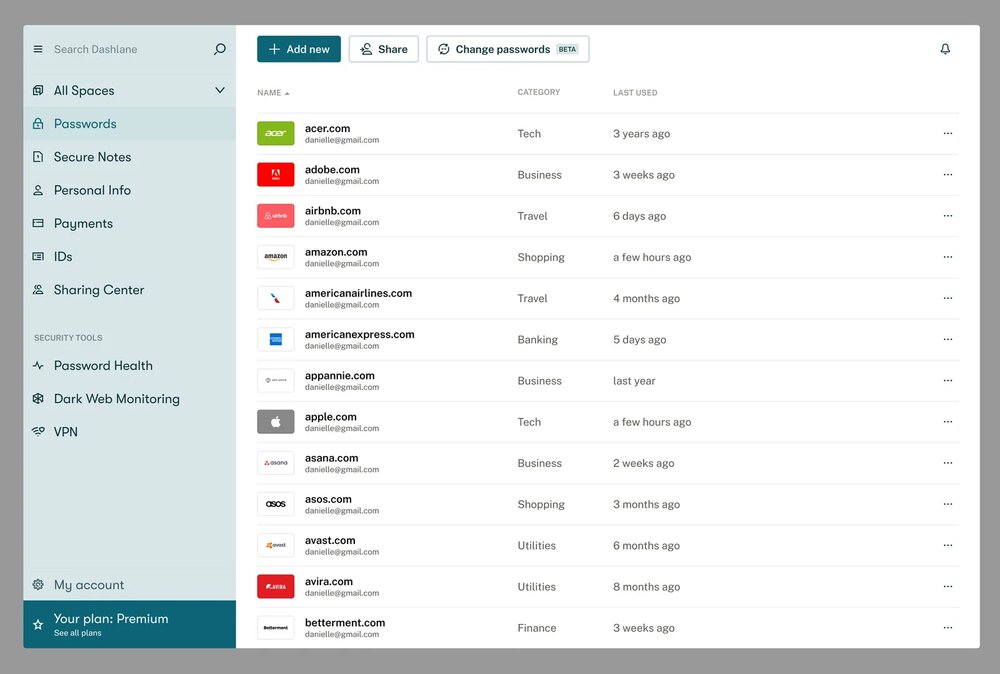
Task: Click the notifications bell icon
Action: 945,49
